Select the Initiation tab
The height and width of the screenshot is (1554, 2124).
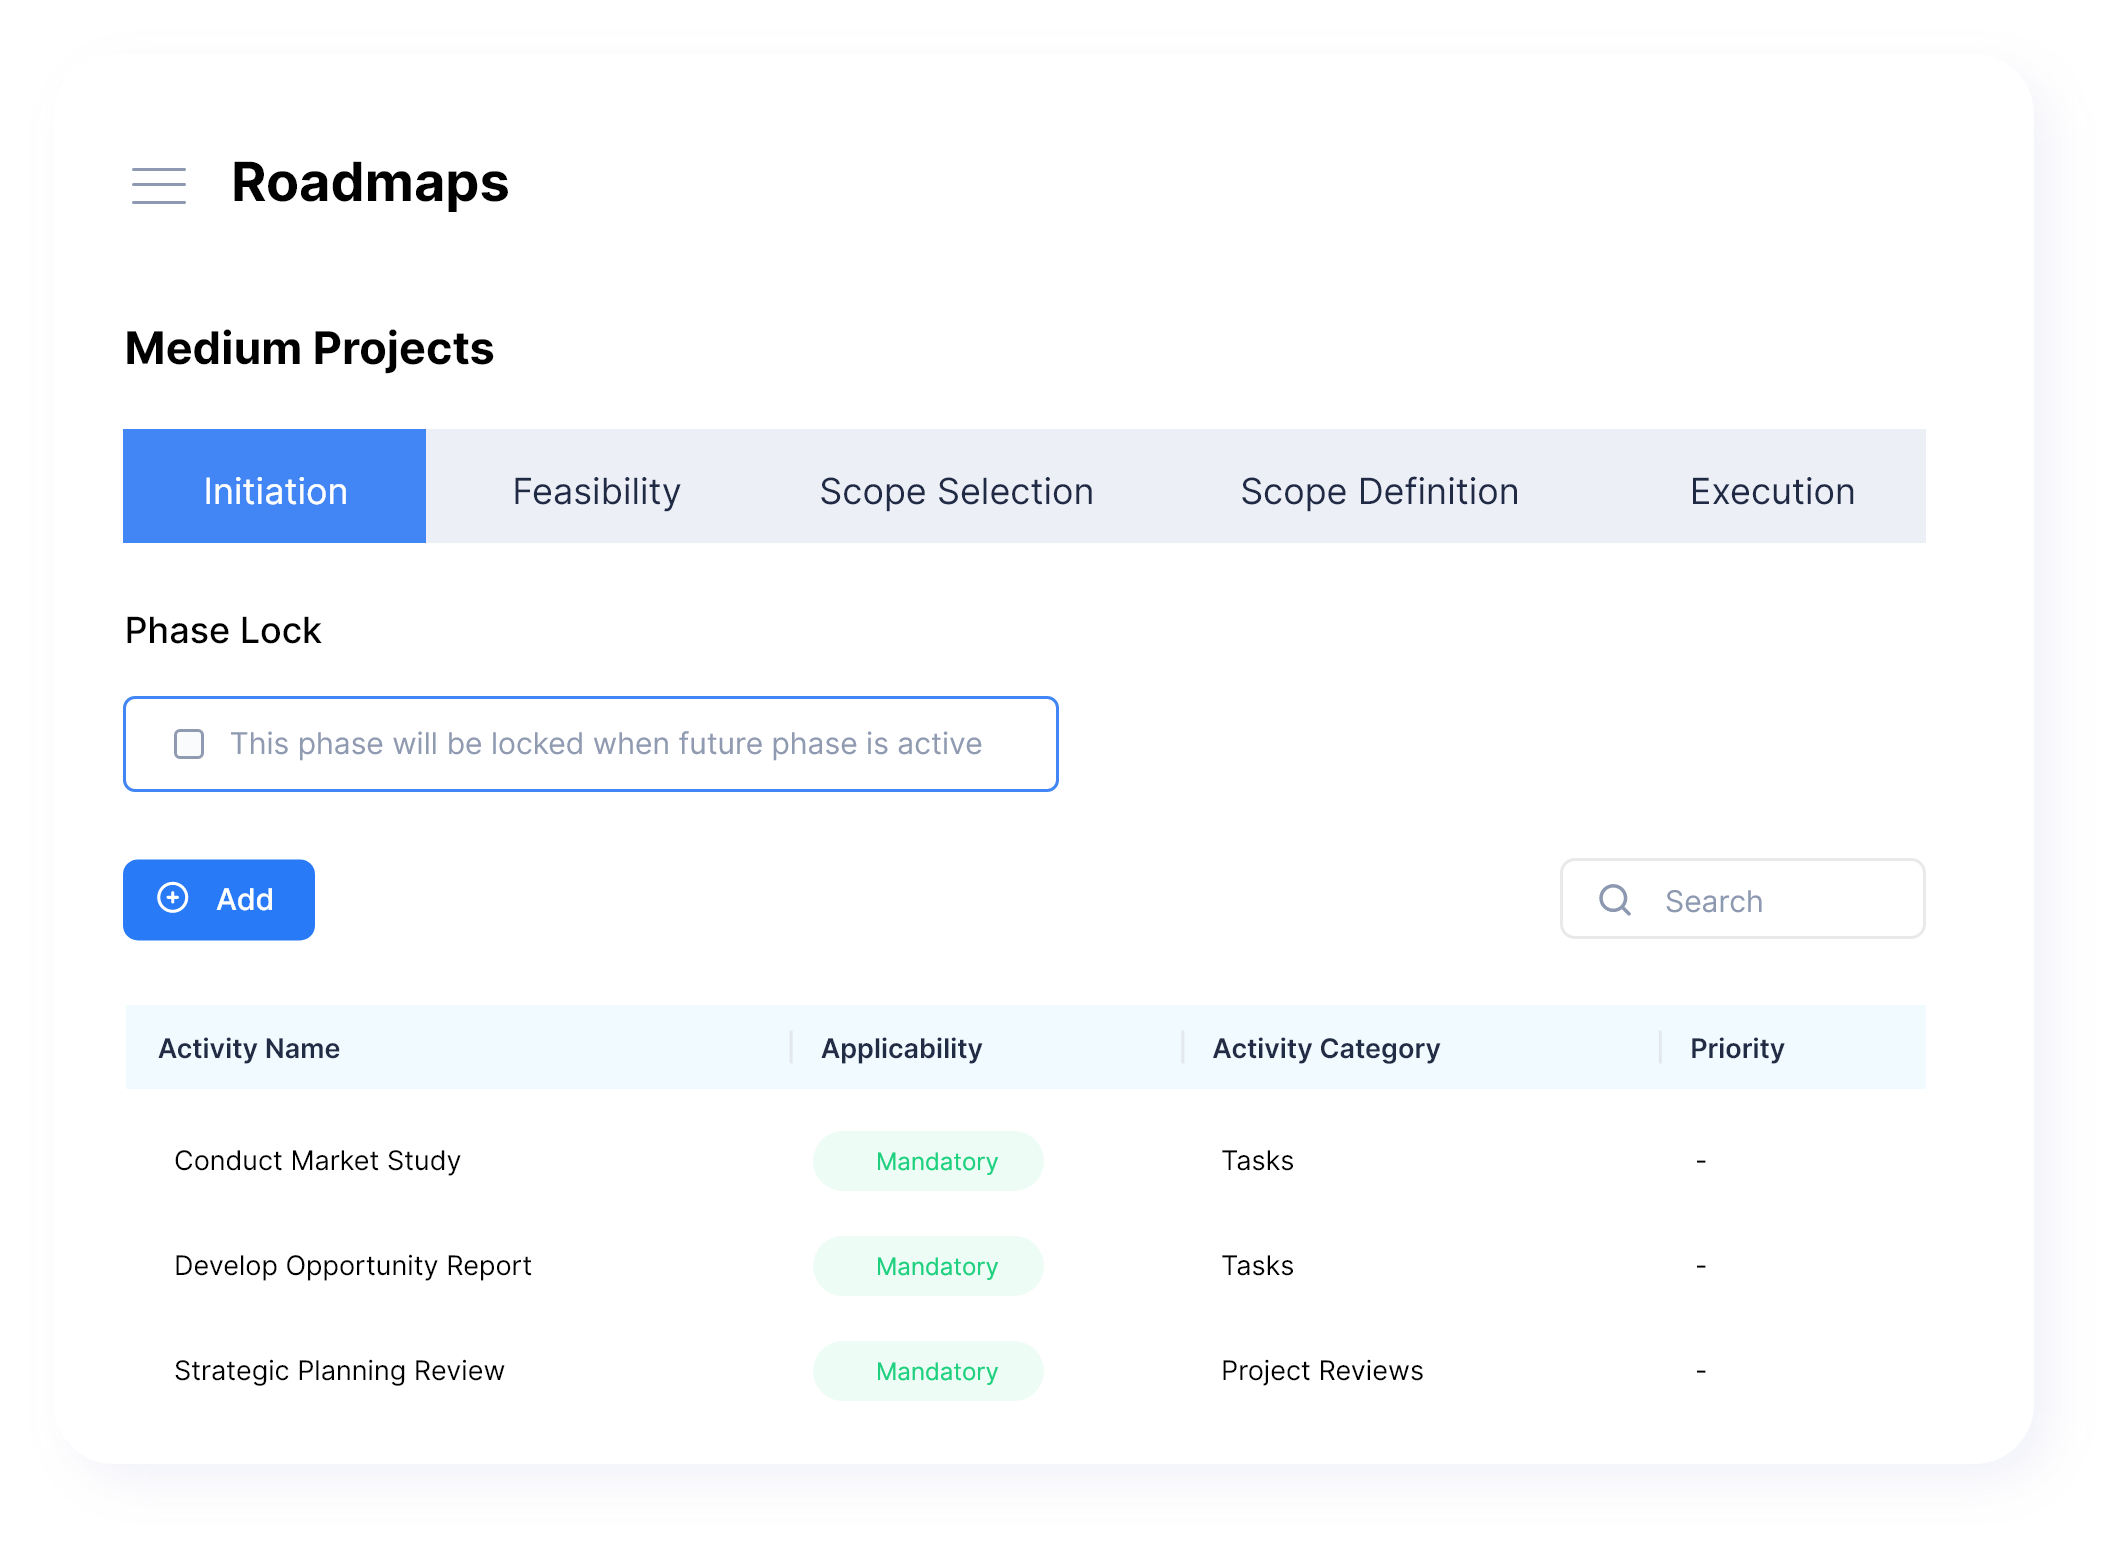[275, 491]
